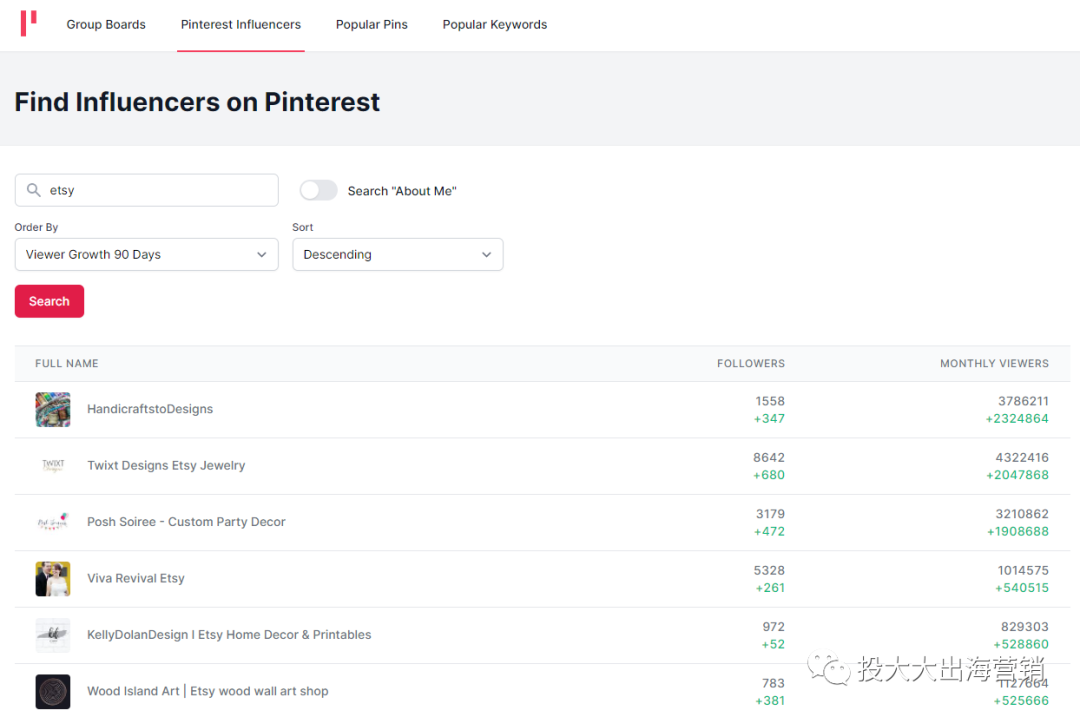Open the Popular Pins tab

372,24
